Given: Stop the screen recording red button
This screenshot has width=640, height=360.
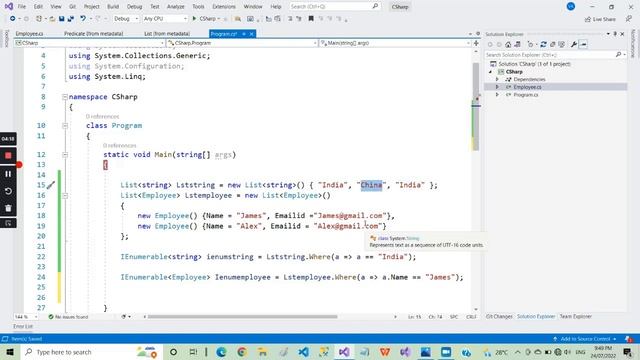Looking at the screenshot, I should coord(8,156).
